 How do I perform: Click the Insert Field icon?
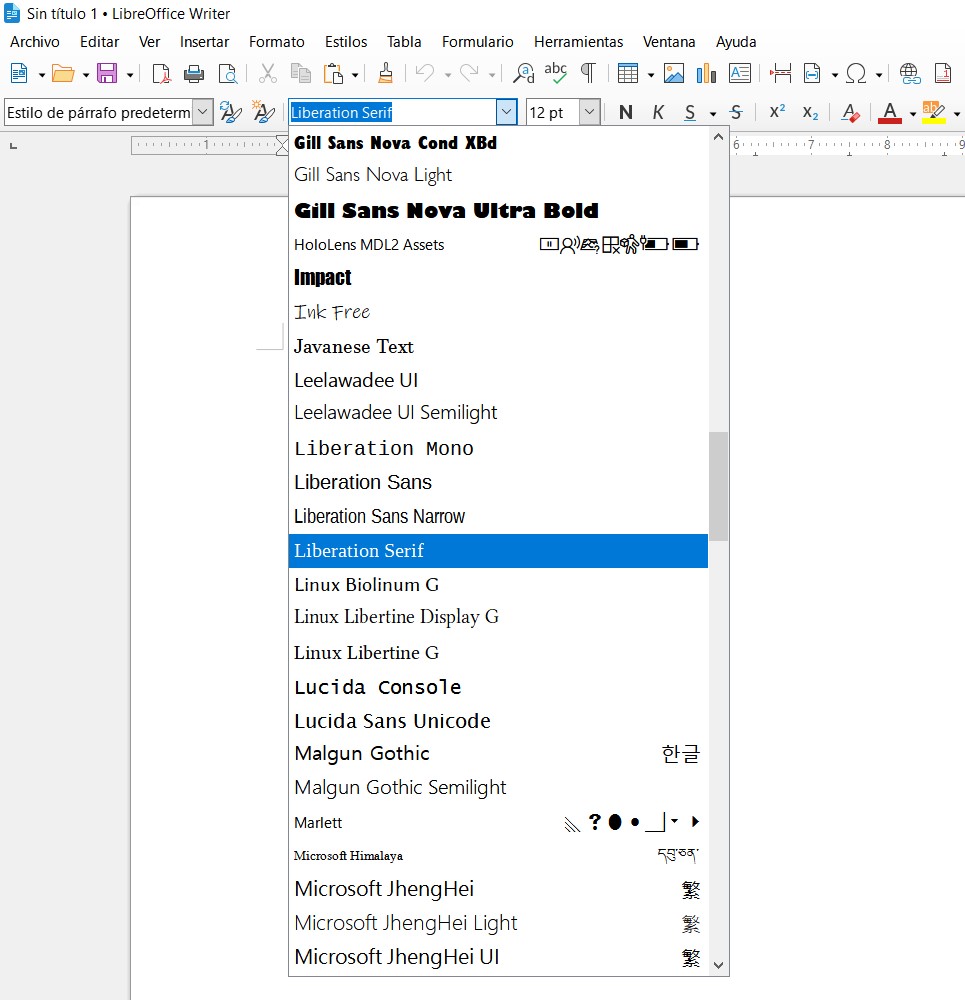(x=812, y=74)
